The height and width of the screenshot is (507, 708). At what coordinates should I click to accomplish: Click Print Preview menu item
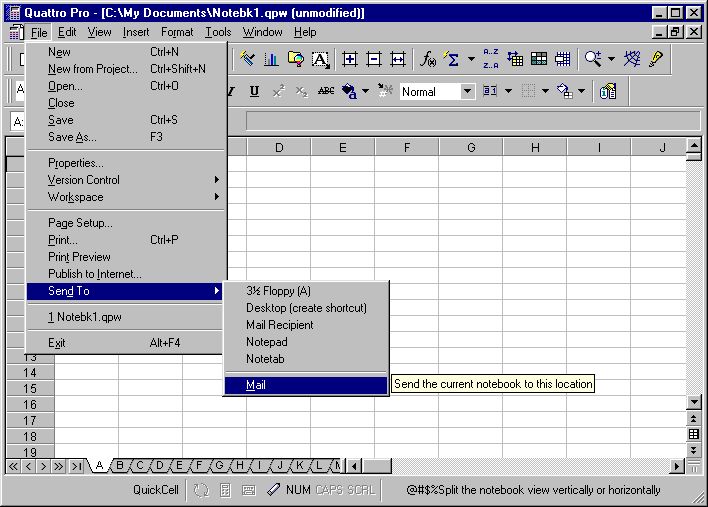(126, 257)
